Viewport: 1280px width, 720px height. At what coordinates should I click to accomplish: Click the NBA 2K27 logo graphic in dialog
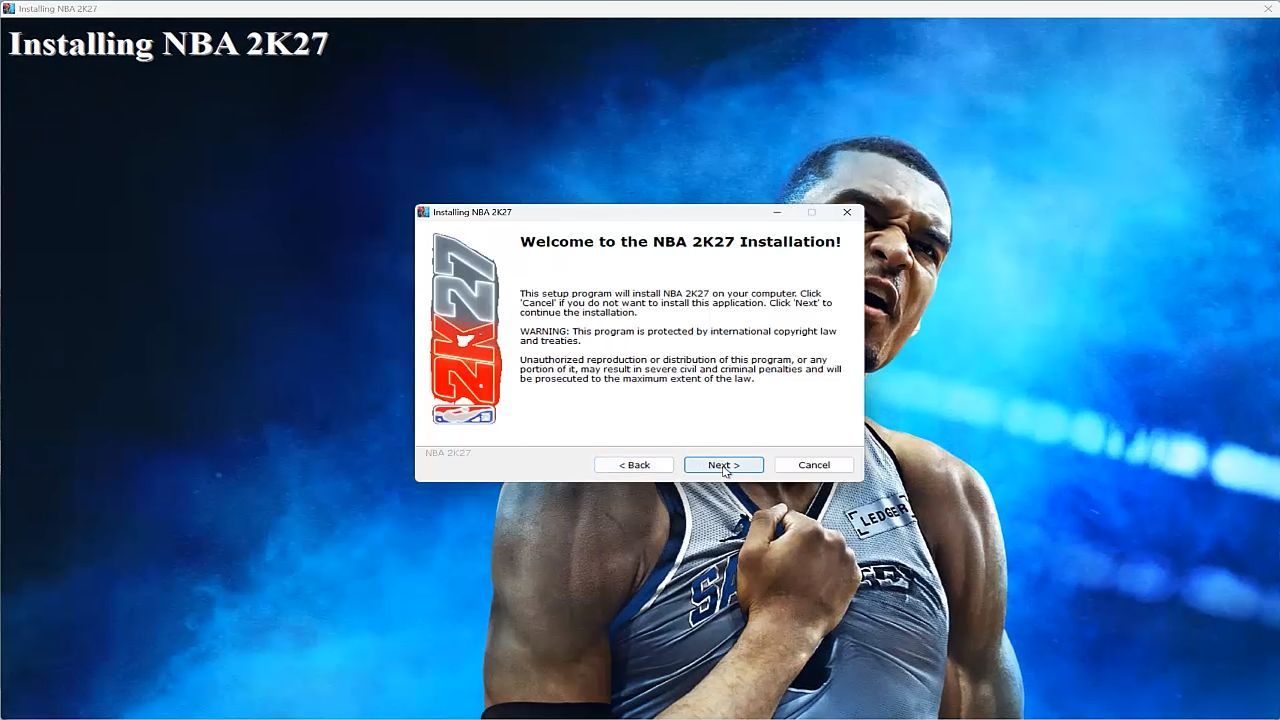[x=465, y=328]
